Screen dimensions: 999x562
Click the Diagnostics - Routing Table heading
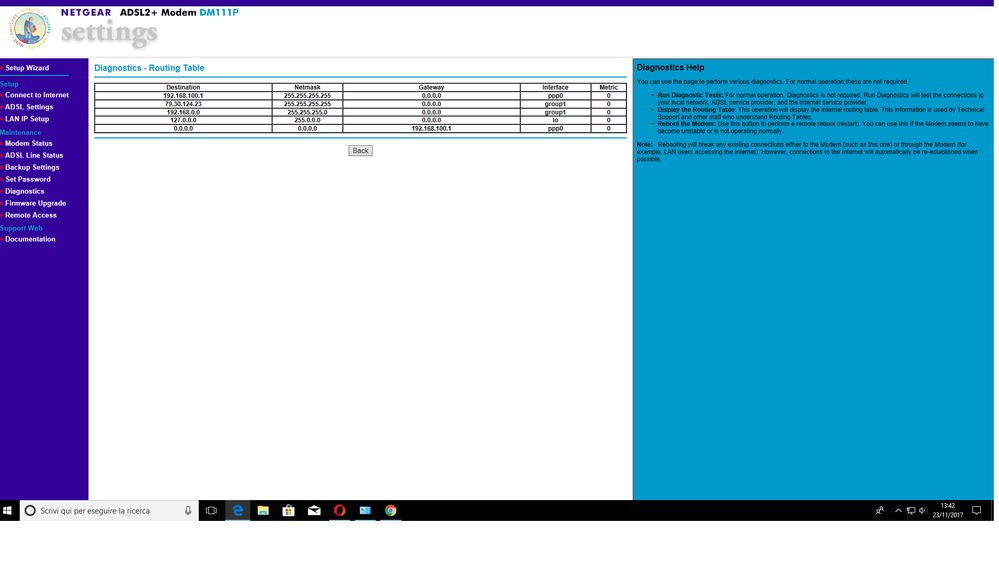pyautogui.click(x=149, y=68)
